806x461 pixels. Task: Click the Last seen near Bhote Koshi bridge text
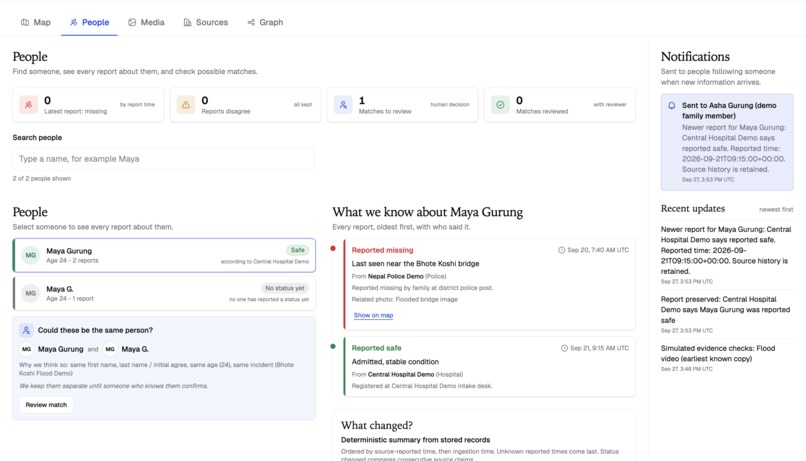[x=415, y=263]
